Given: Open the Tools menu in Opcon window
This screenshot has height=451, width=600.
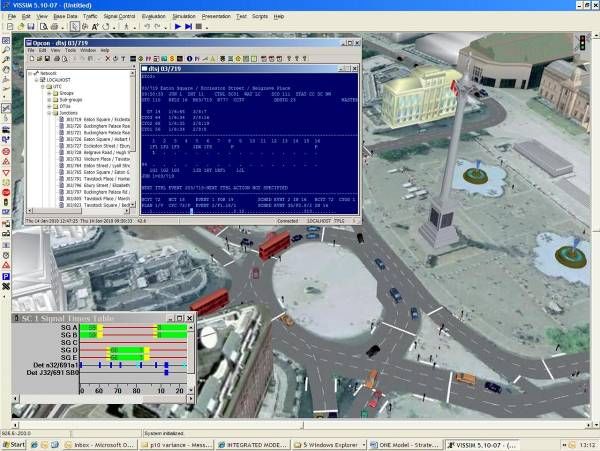Looking at the screenshot, I should click(x=70, y=50).
